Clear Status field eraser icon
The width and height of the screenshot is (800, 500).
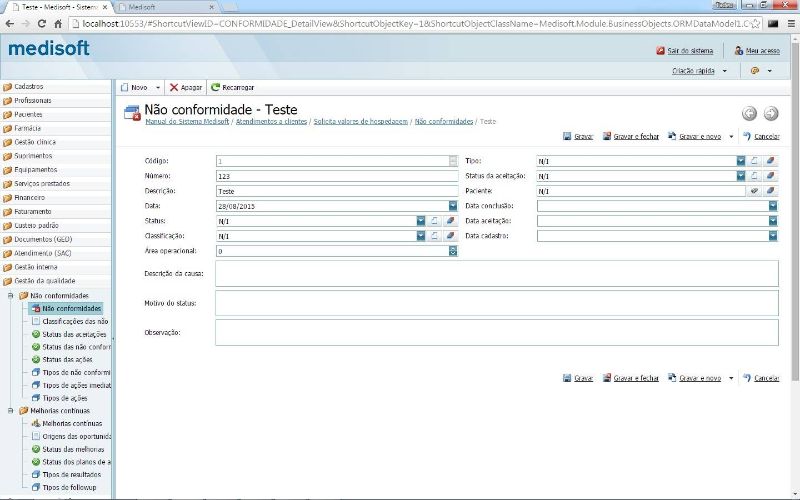[450, 221]
